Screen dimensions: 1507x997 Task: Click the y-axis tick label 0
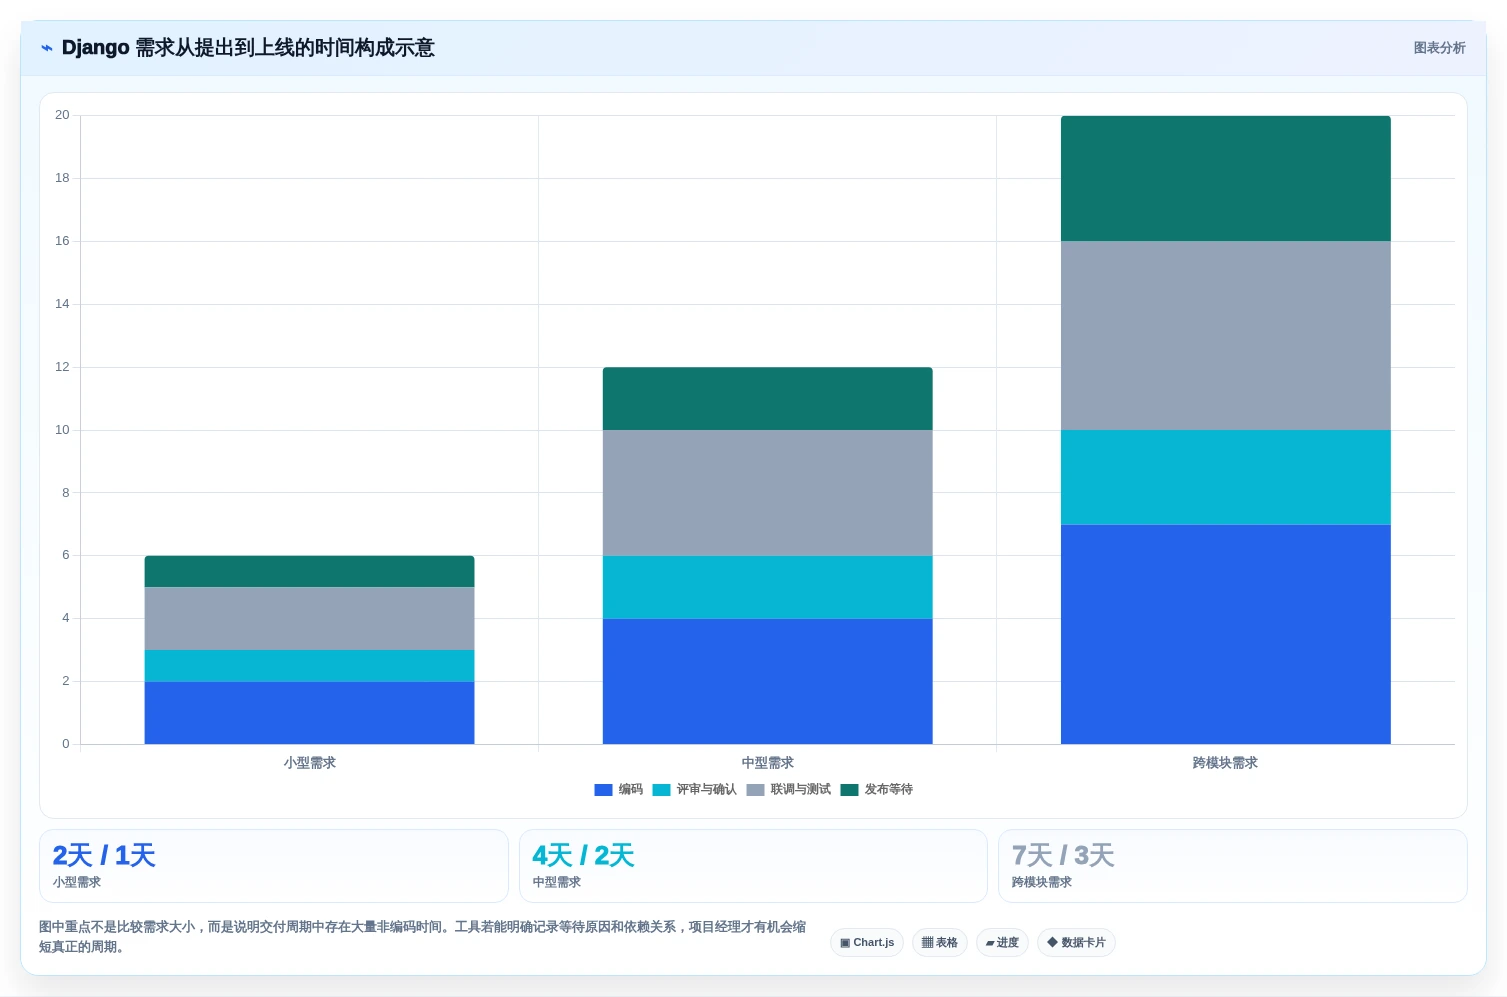66,744
